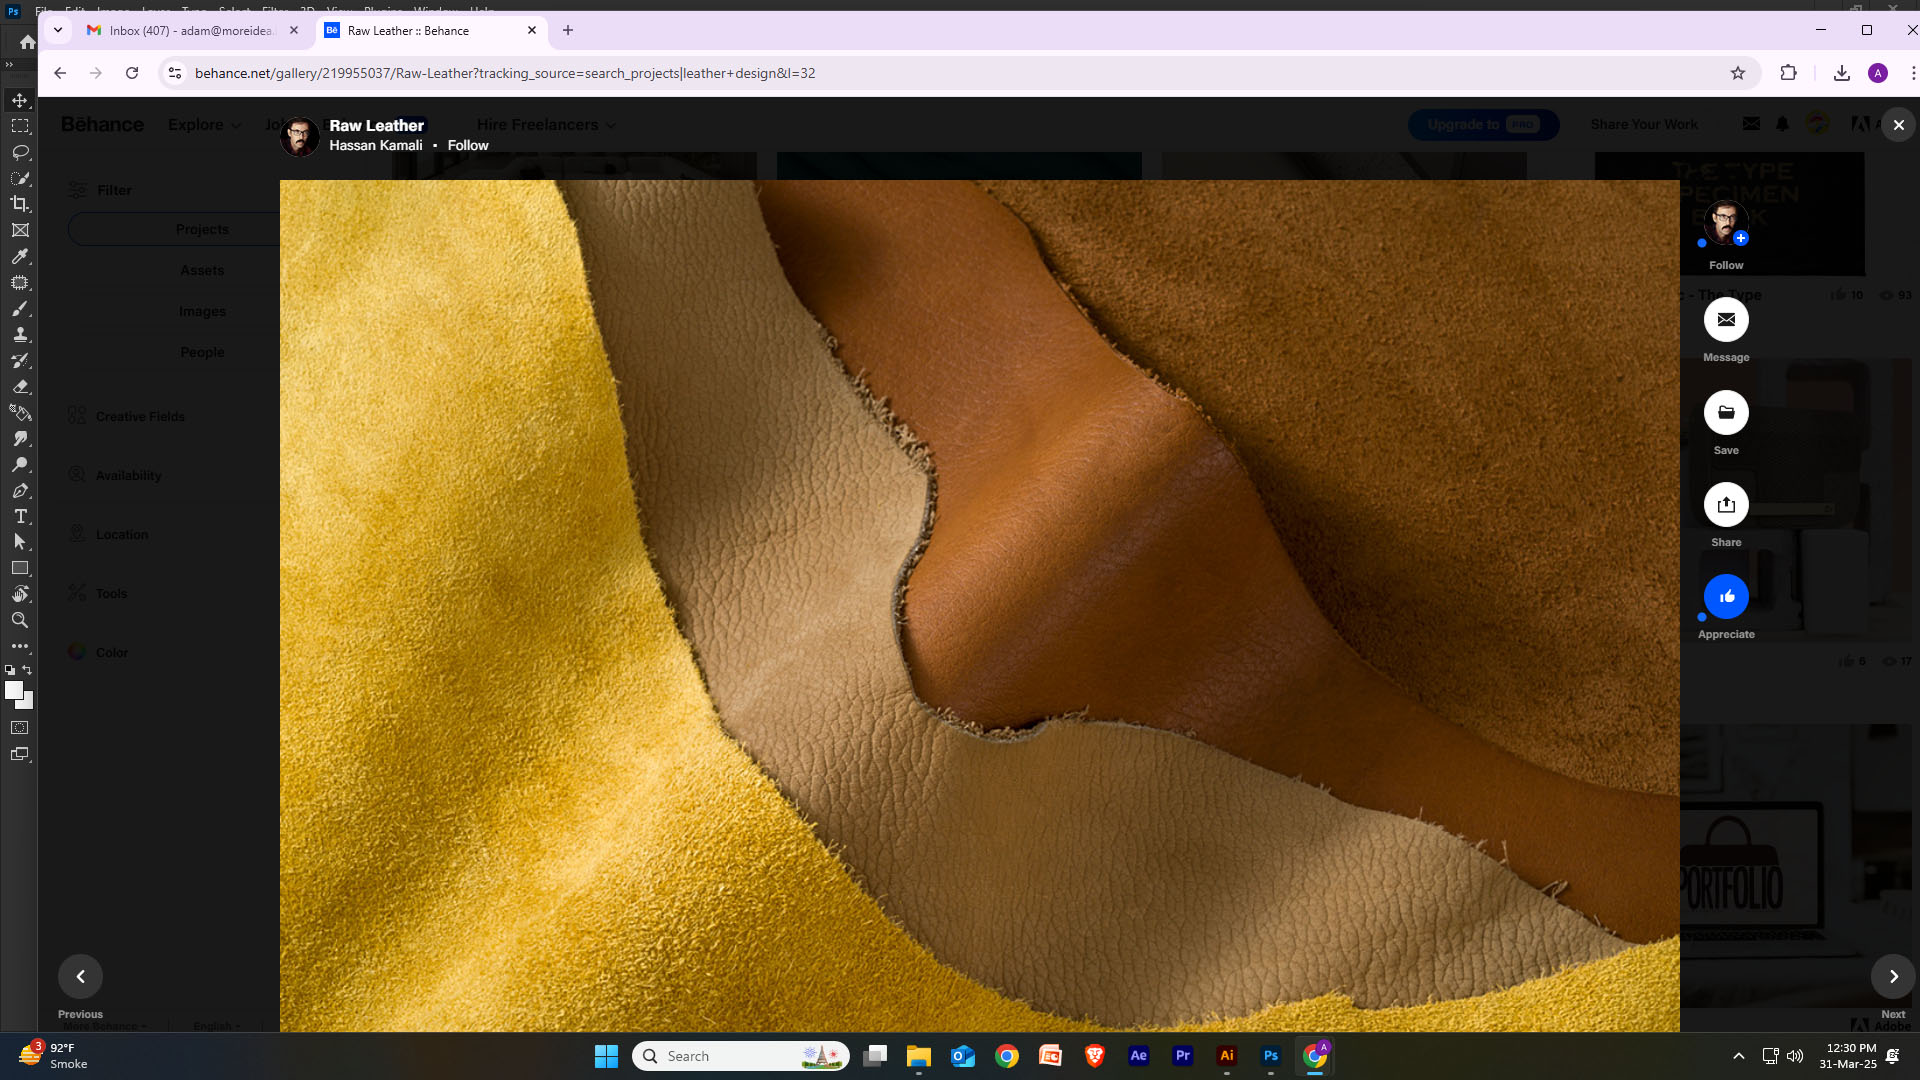Expand Photoshop toolbar double-arrow
1920x1080 pixels.
pos(9,65)
